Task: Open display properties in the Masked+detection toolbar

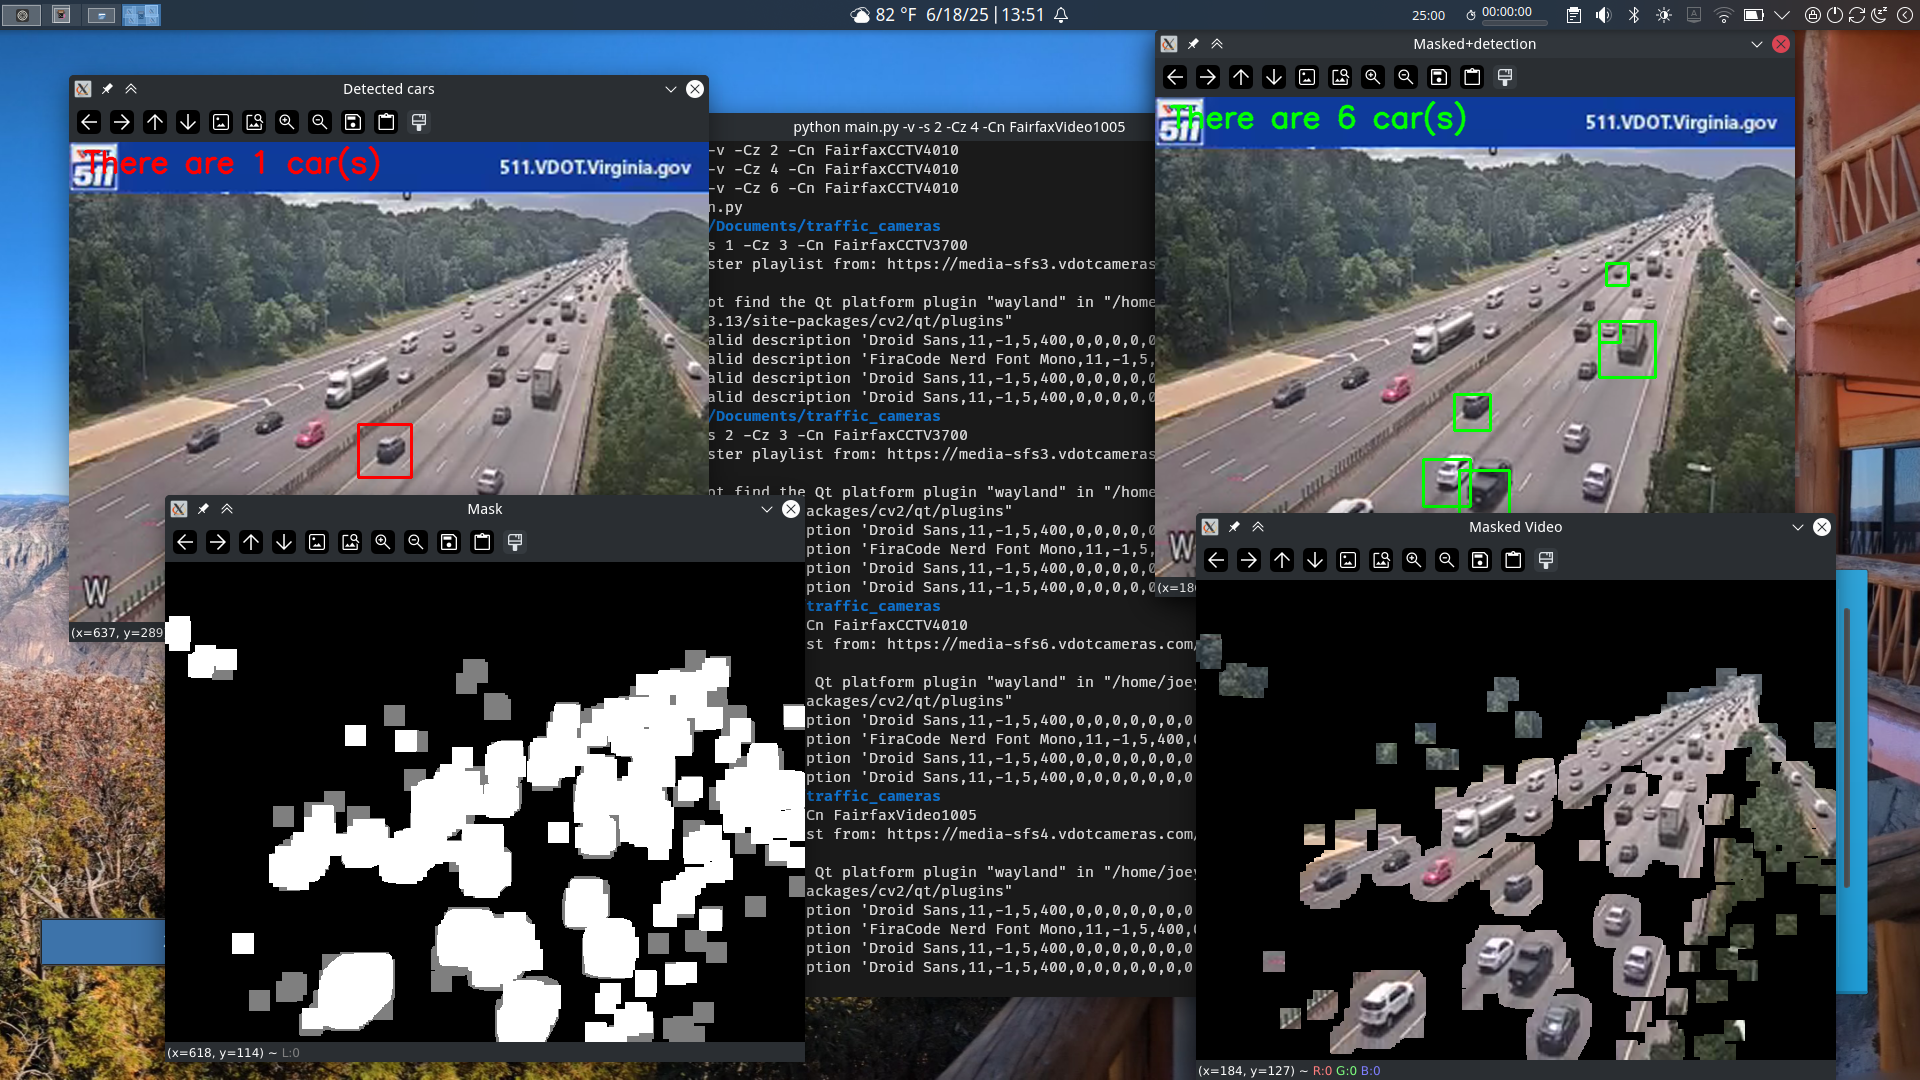Action: click(x=1506, y=77)
